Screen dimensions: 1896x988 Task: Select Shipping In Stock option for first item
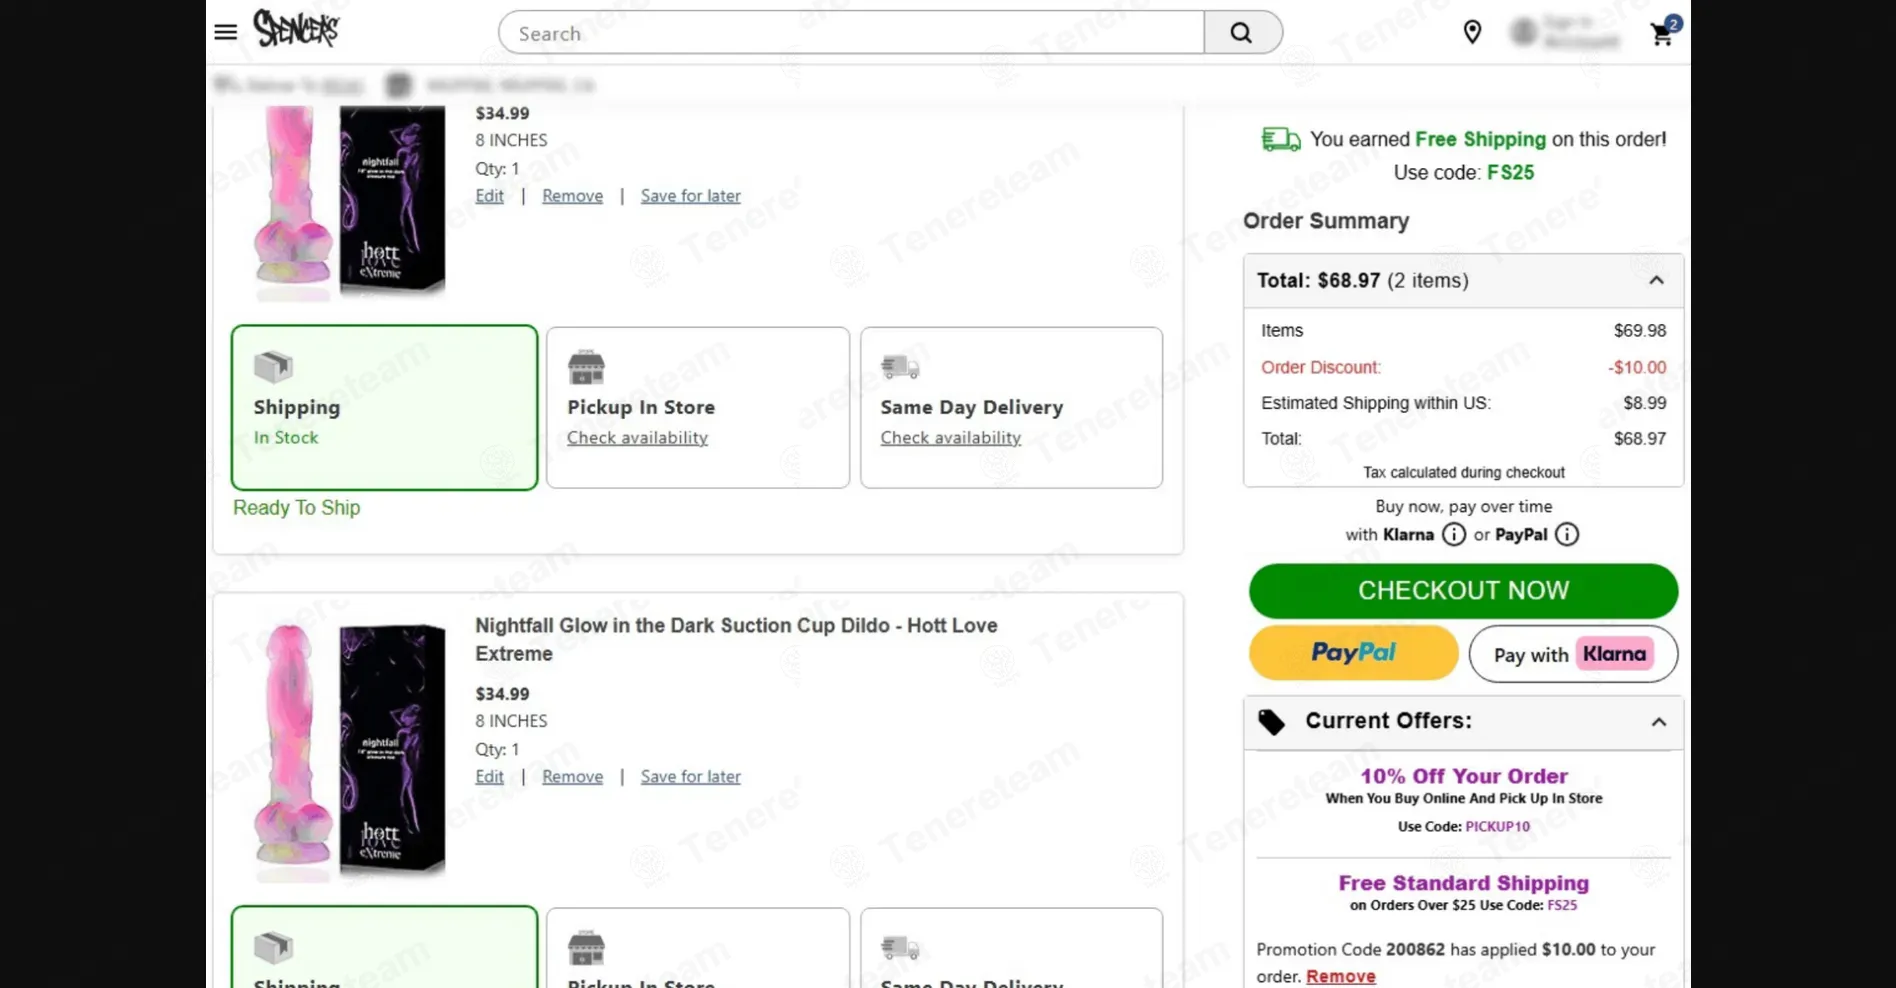point(384,407)
